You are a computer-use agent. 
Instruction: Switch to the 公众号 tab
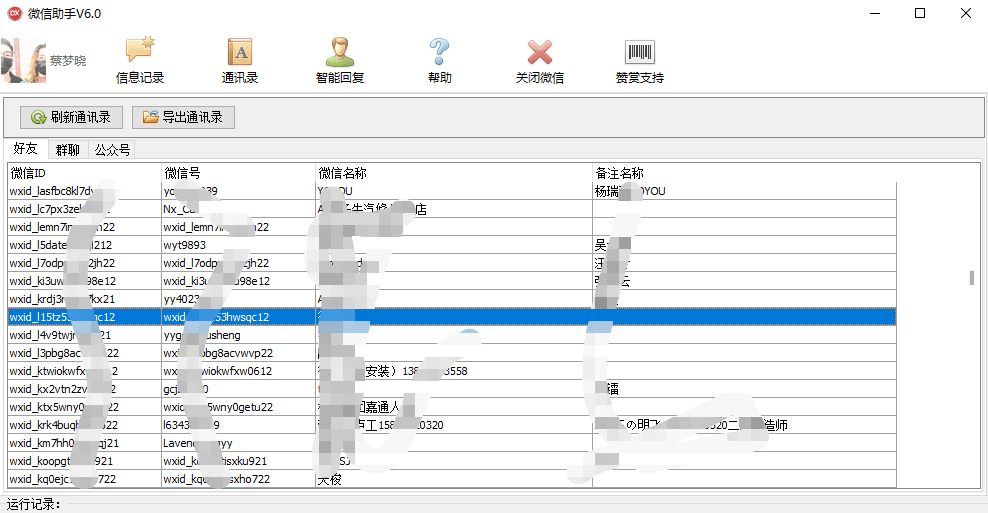(112, 150)
